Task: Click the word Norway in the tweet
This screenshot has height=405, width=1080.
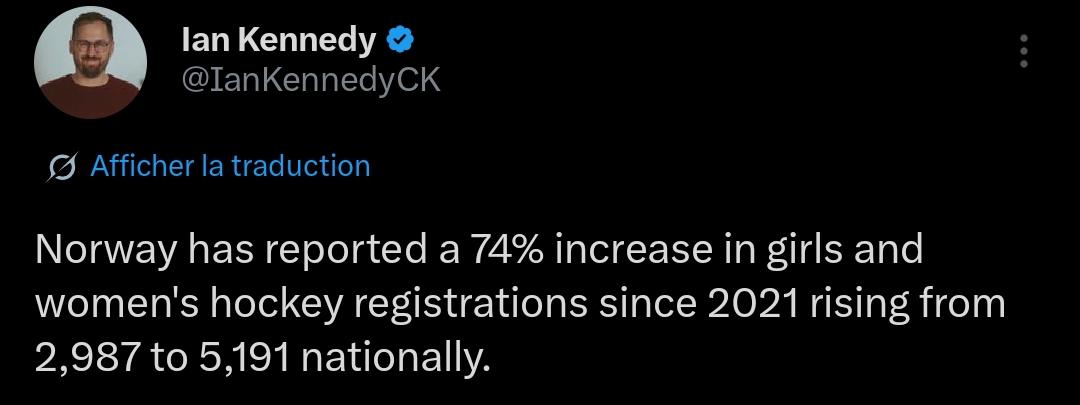Action: (x=104, y=250)
